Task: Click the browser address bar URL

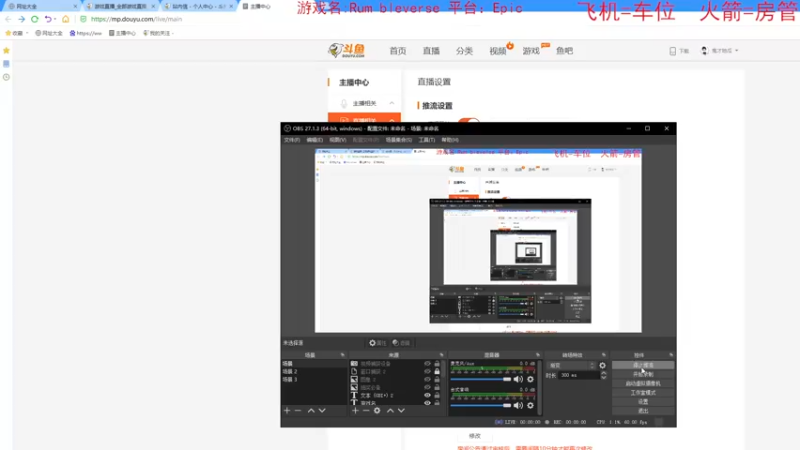Action: pos(136,19)
